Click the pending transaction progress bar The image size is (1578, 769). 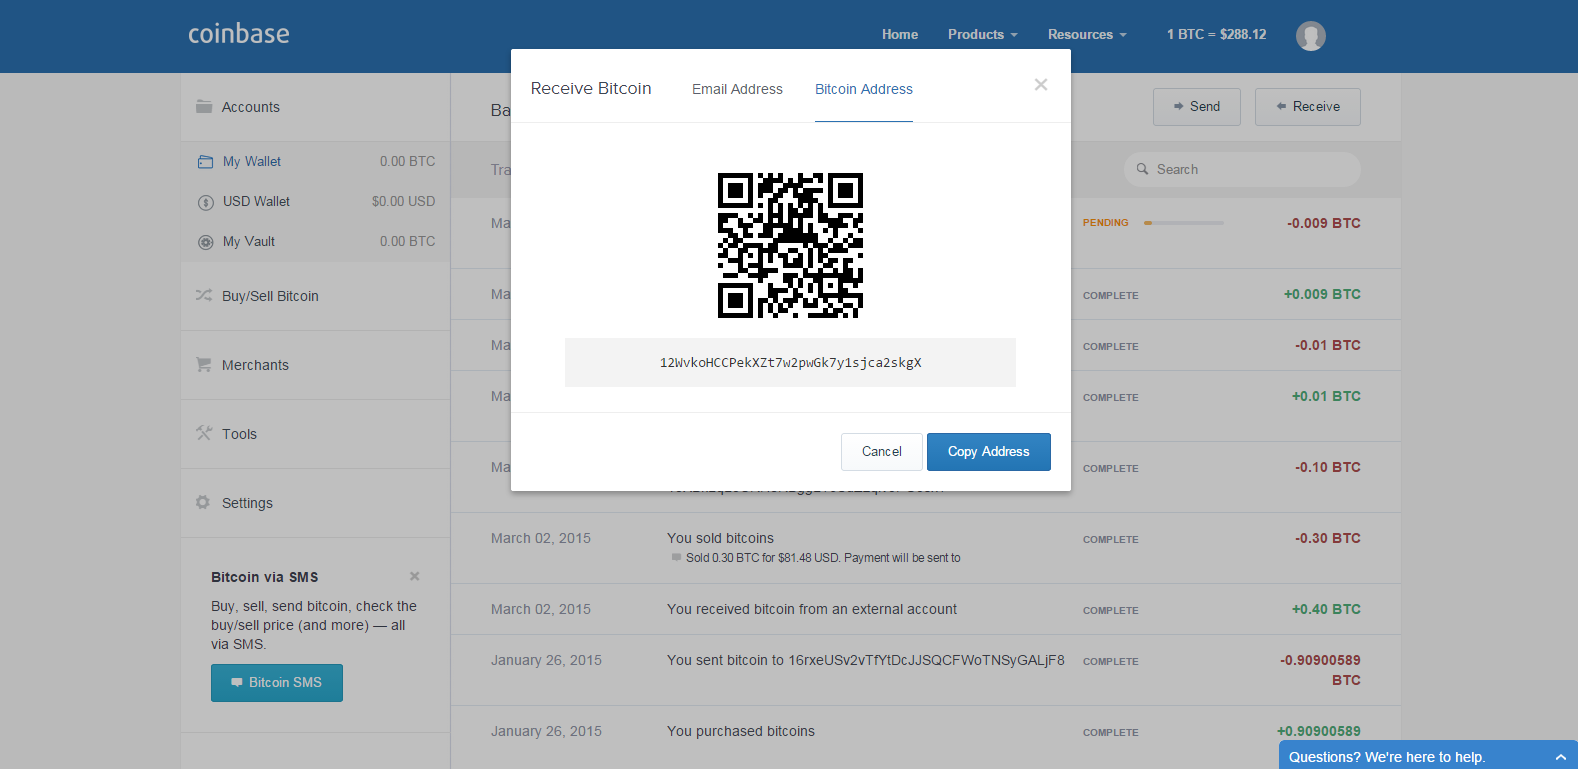(x=1184, y=223)
